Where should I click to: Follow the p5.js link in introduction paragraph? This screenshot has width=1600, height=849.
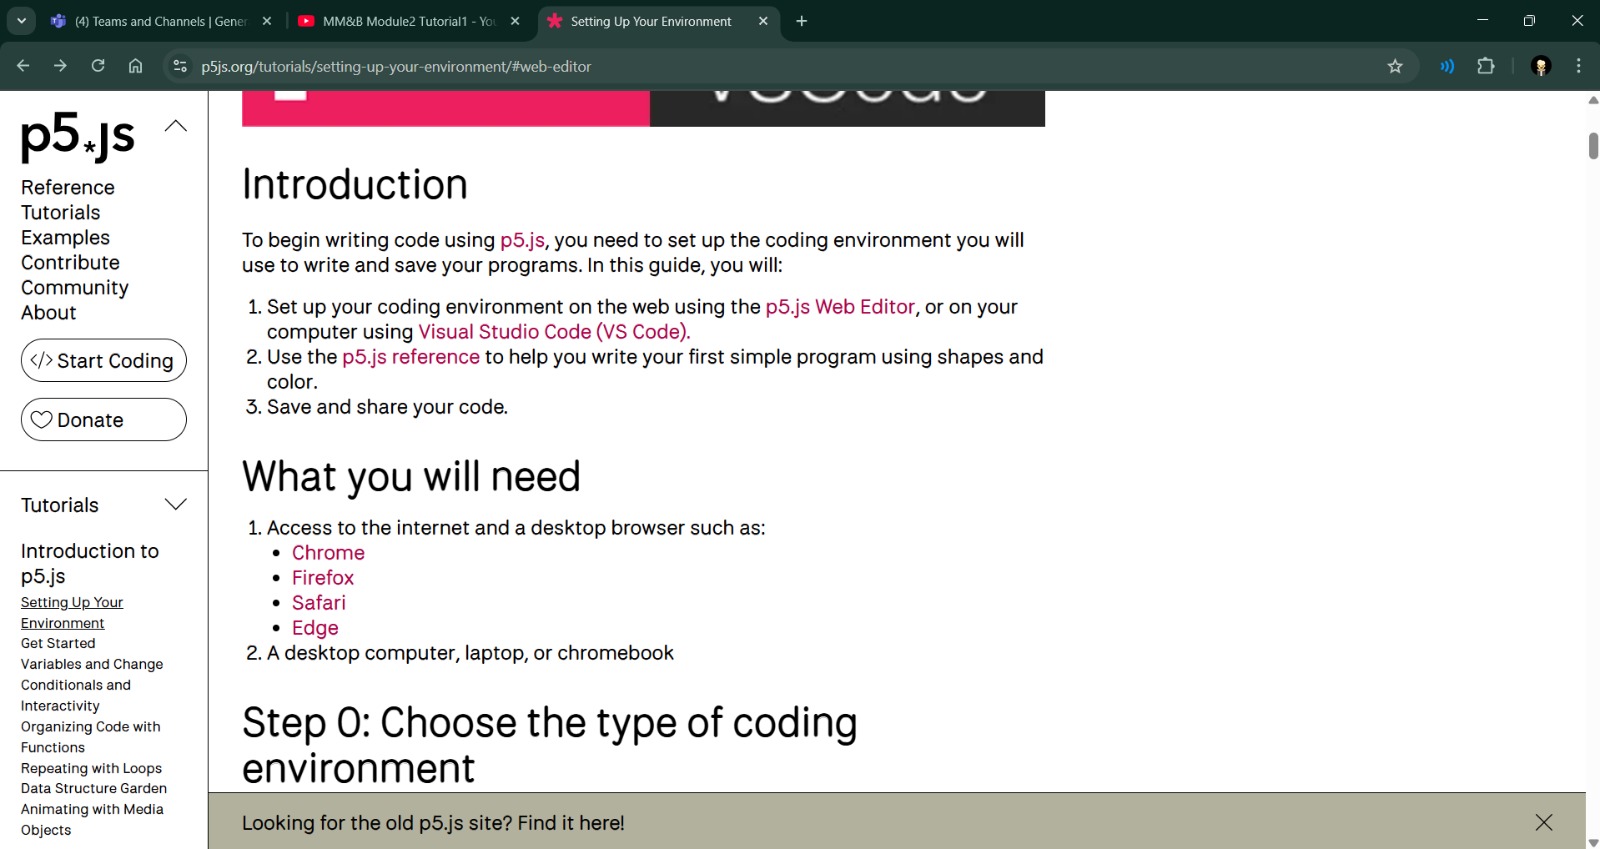coord(522,240)
